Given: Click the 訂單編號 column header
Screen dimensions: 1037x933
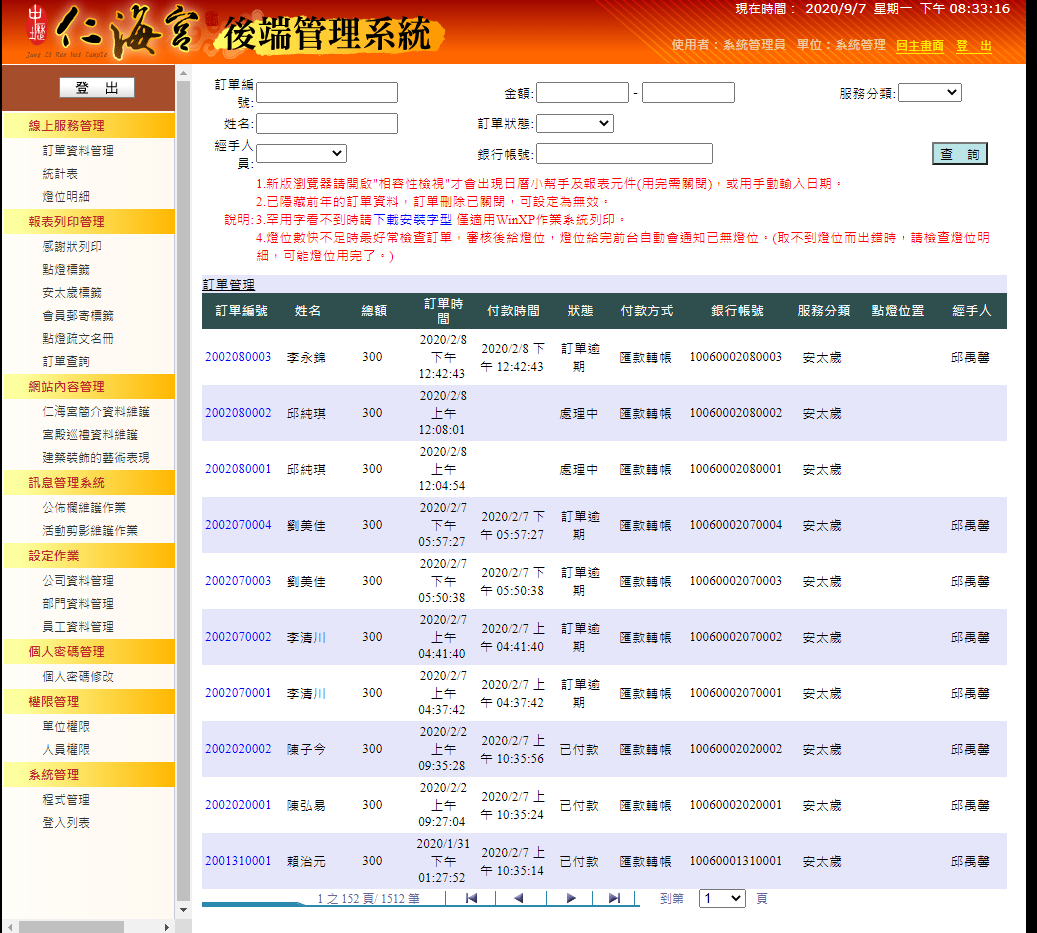Looking at the screenshot, I should pos(241,311).
